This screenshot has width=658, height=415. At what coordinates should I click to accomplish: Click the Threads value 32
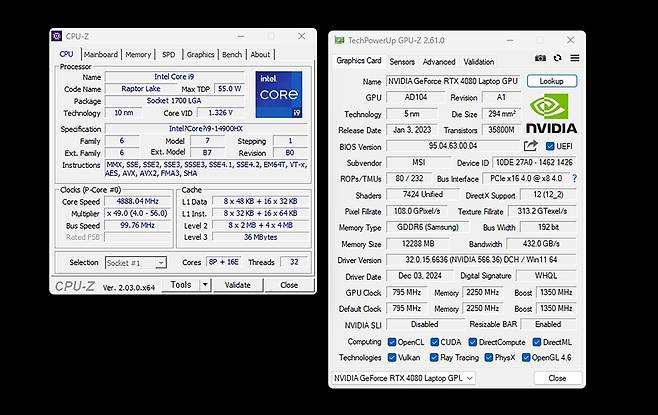coord(294,262)
